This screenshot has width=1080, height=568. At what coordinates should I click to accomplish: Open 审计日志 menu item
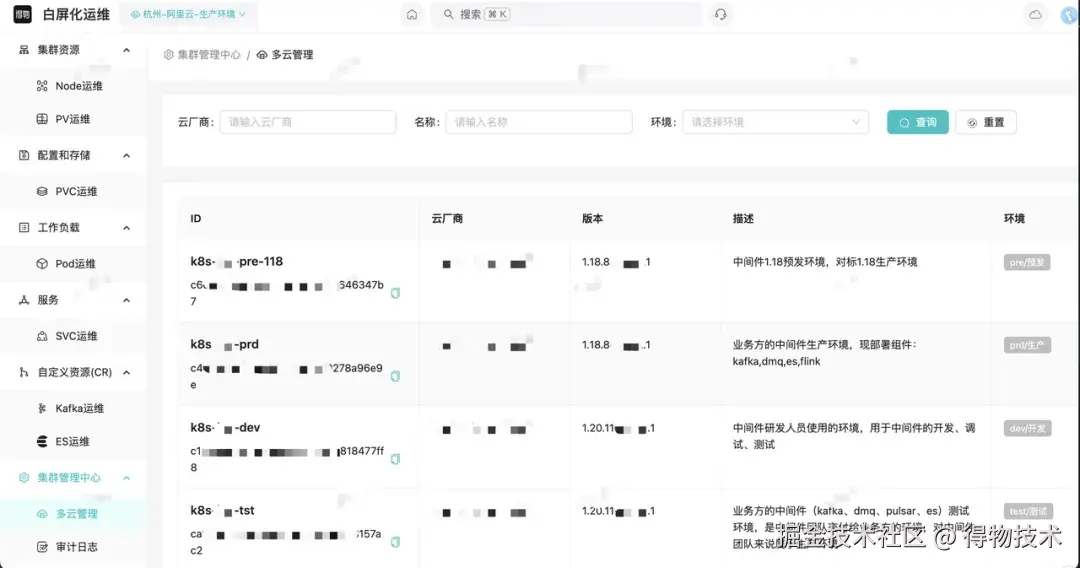[73, 547]
